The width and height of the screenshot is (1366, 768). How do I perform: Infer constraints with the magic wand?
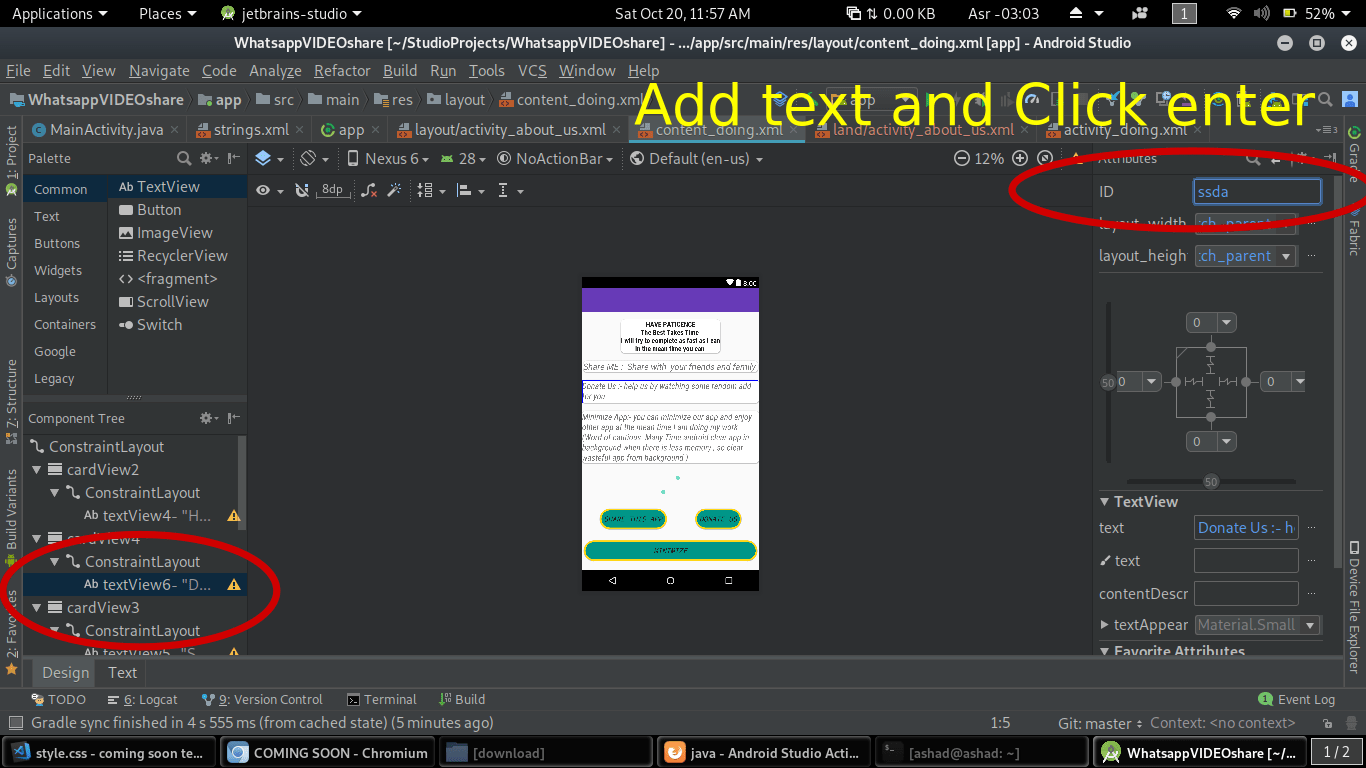(x=394, y=190)
